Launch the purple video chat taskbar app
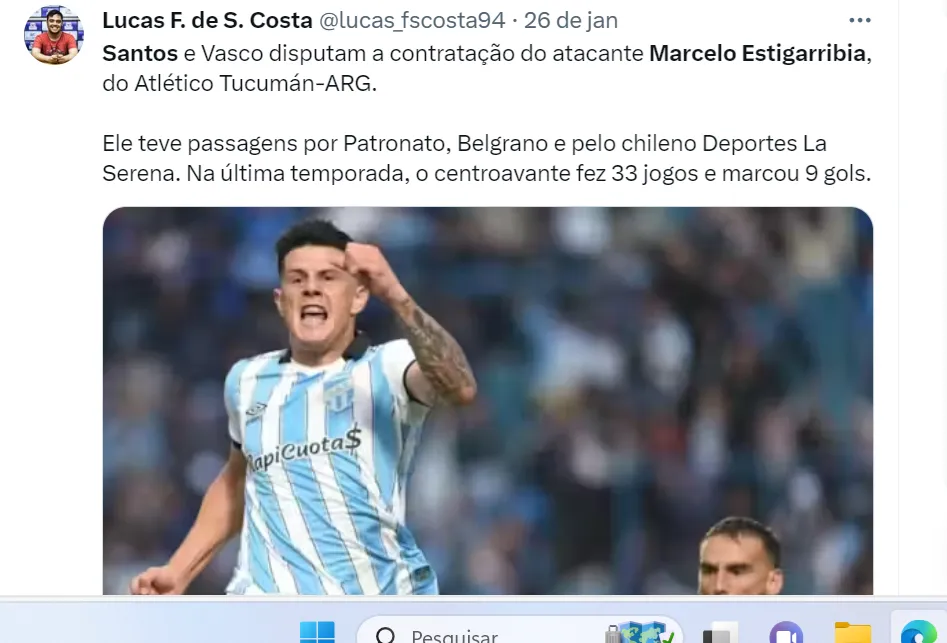Image resolution: width=947 pixels, height=643 pixels. click(786, 633)
